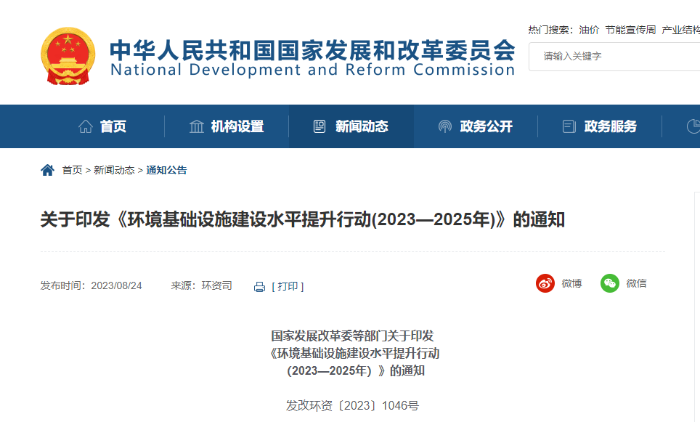Click 新闻动态 in the breadcrumb path

pos(114,170)
